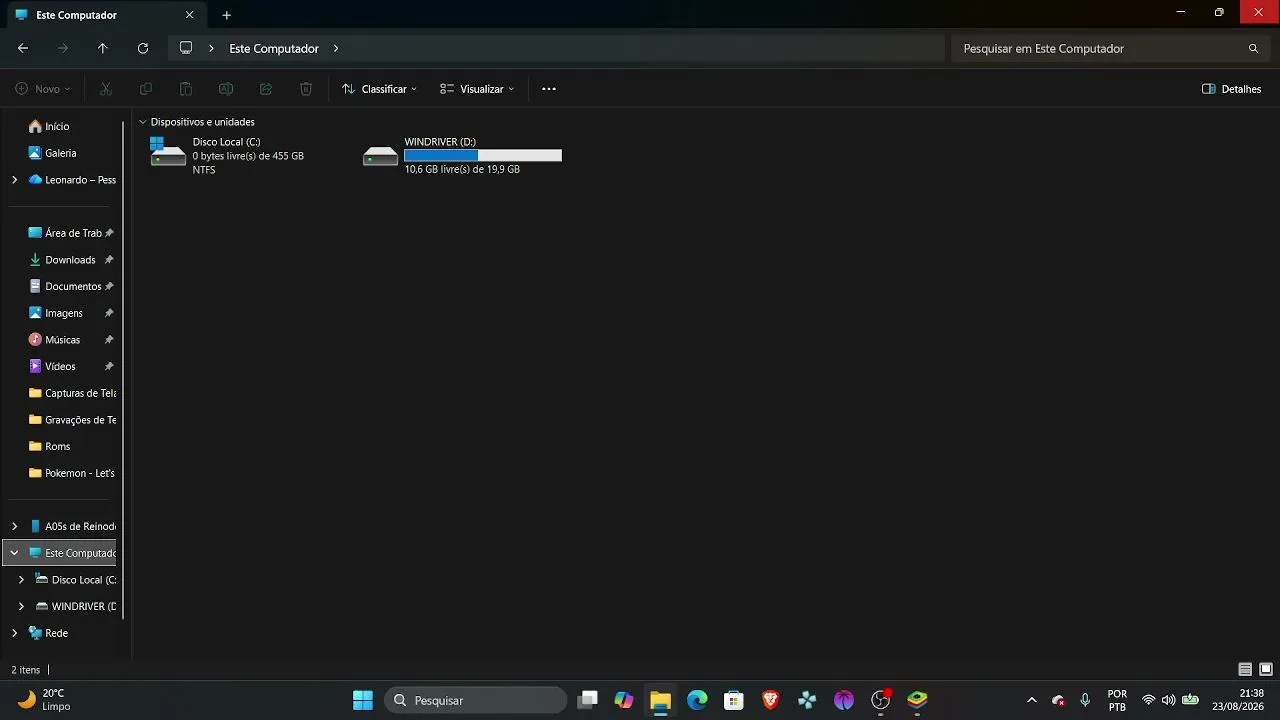The width and height of the screenshot is (1280, 720).
Task: Open Brave browser from the taskbar
Action: (770, 700)
